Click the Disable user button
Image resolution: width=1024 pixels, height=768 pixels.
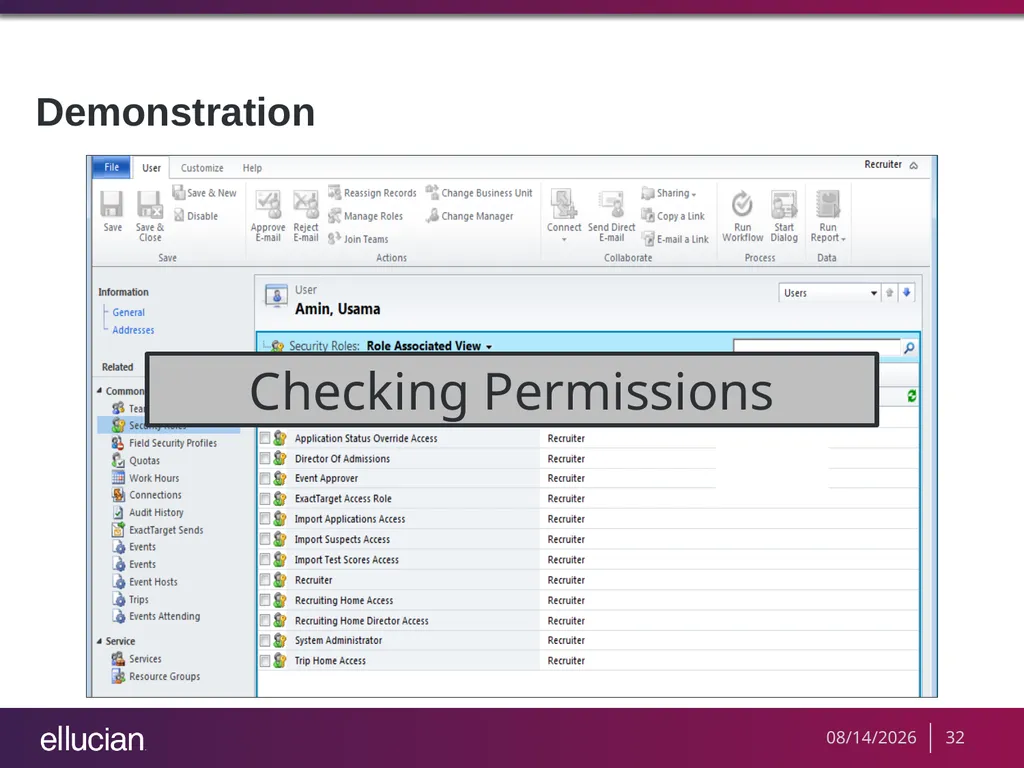pos(195,216)
